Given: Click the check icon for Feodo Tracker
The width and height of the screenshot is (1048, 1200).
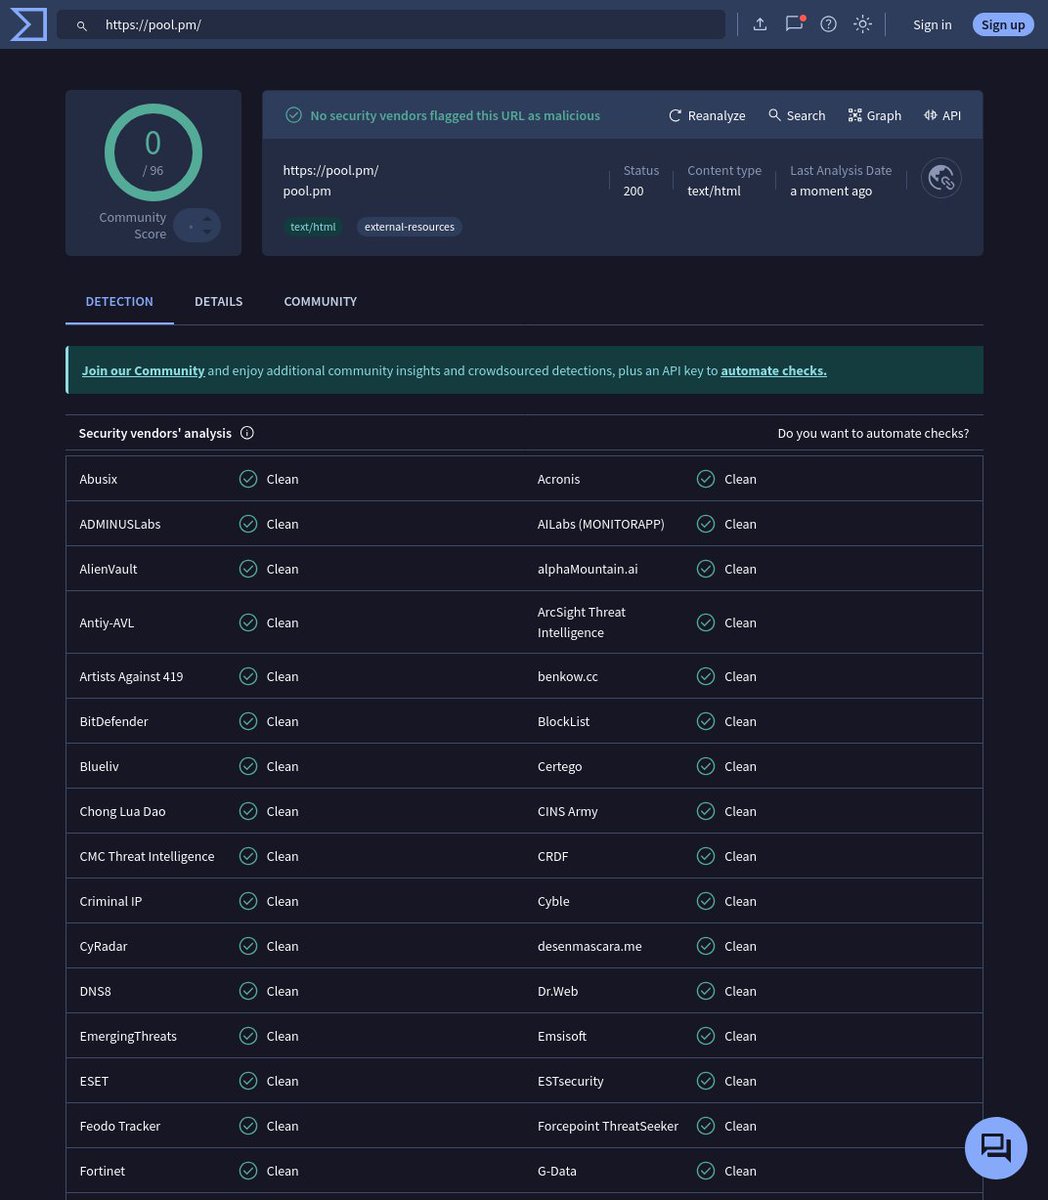Looking at the screenshot, I should (248, 1126).
